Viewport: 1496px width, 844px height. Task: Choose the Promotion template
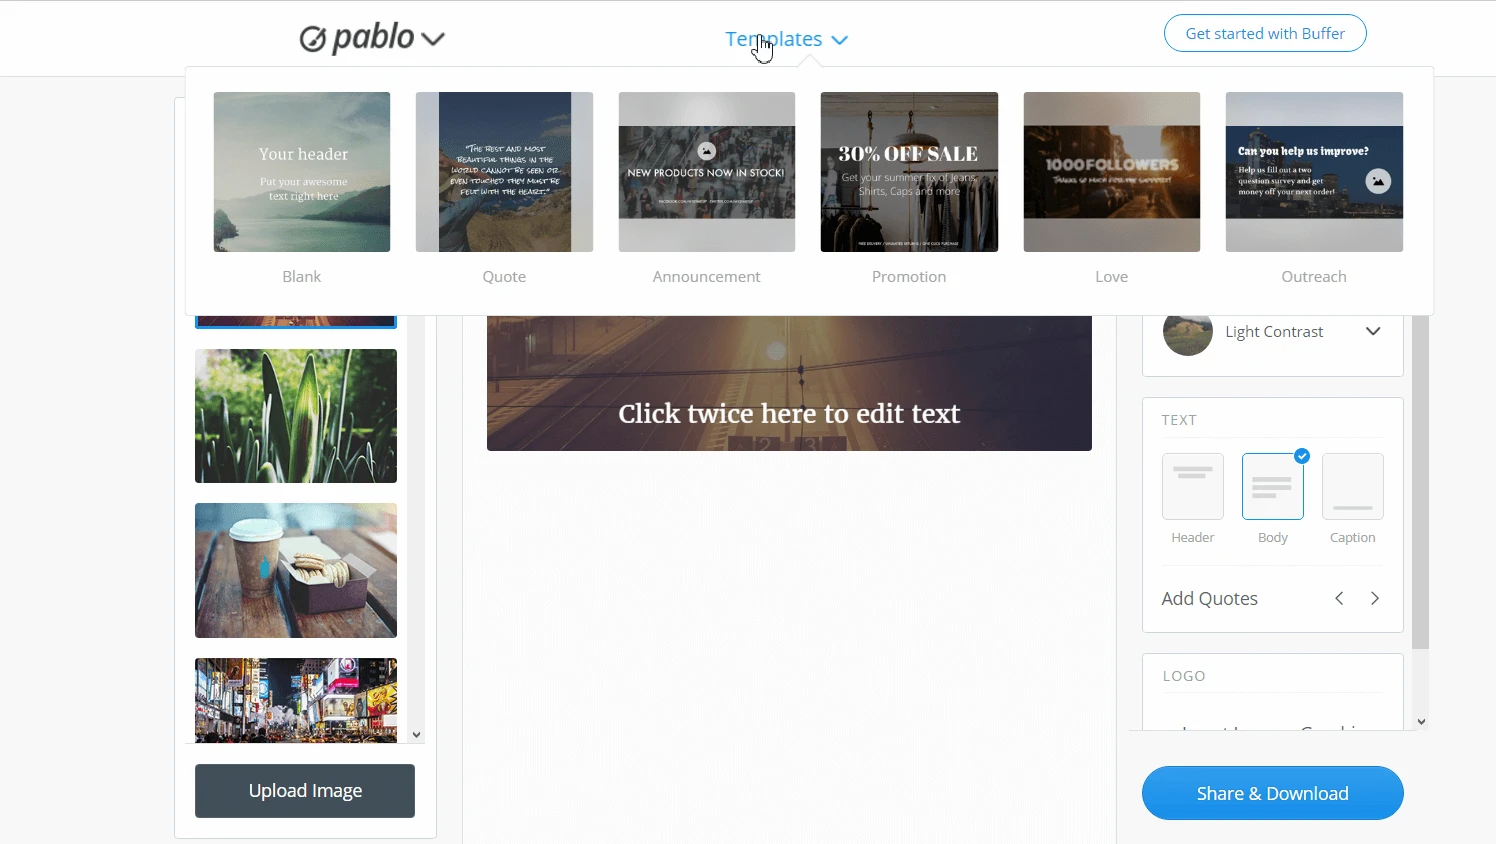pyautogui.click(x=909, y=172)
